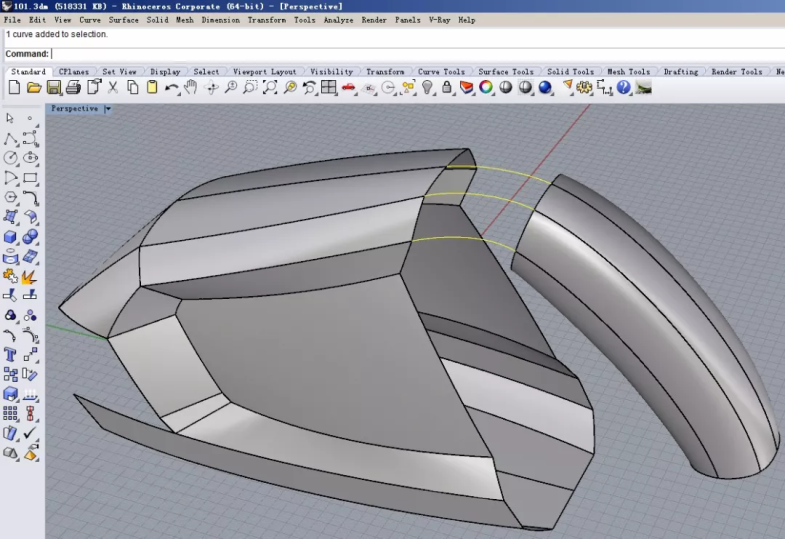Click the Save file icon
Viewport: 785px width, 539px height.
pyautogui.click(x=53, y=88)
